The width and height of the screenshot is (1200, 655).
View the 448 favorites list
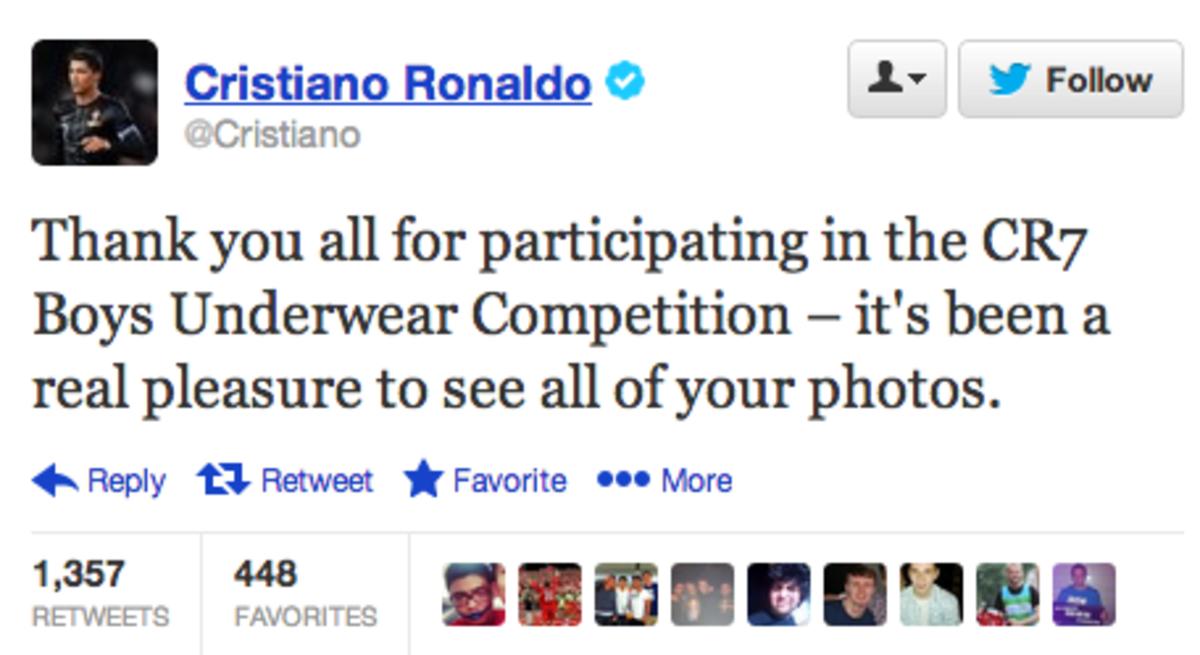[x=304, y=593]
